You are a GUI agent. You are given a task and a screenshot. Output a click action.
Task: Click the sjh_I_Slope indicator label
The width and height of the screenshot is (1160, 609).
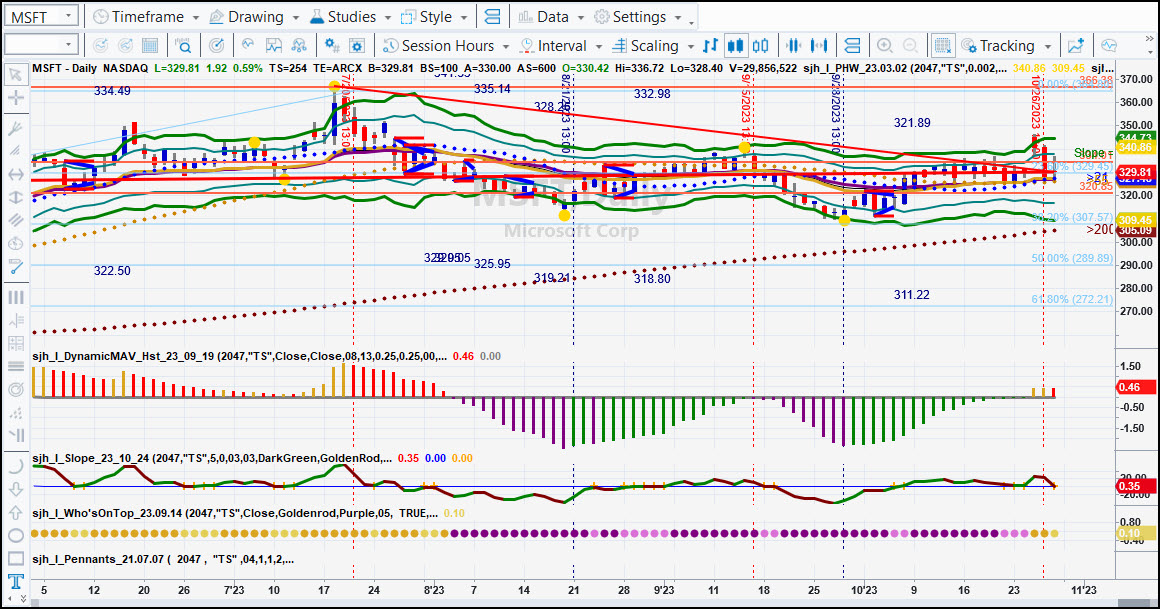click(x=212, y=458)
